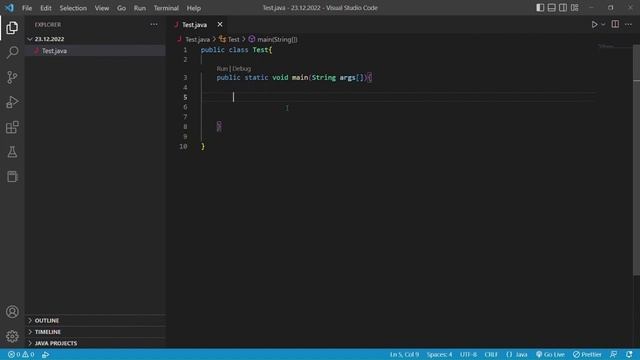The height and width of the screenshot is (360, 640).
Task: Click the status bar icon right of warnings
Action: 45,354
